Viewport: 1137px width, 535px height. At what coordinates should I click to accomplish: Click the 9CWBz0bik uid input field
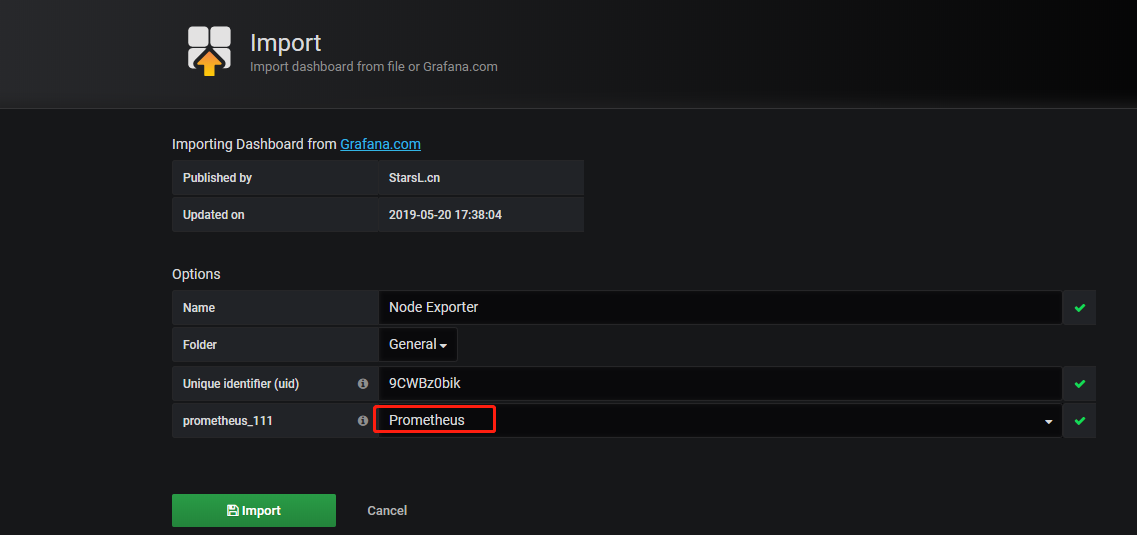click(x=720, y=383)
